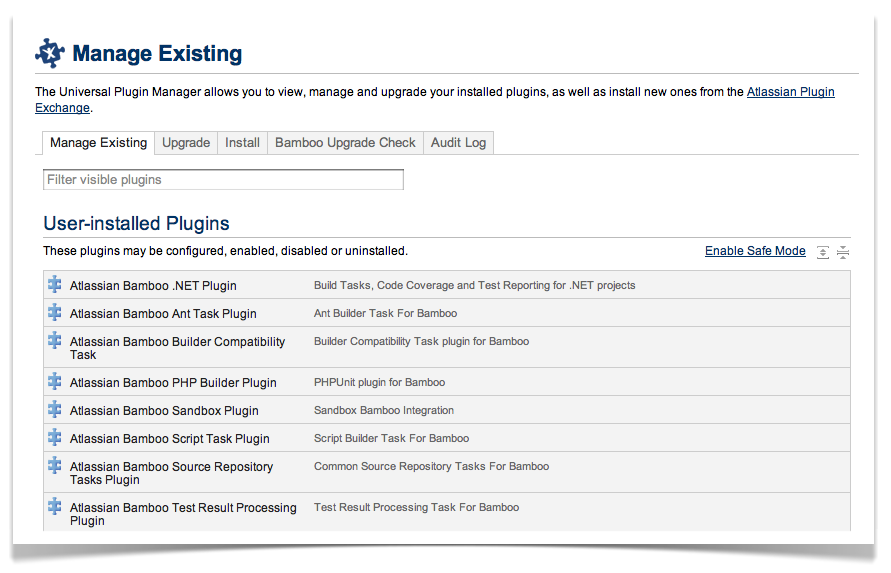Click the PHP Builder Plugin puzzle icon

[55, 381]
